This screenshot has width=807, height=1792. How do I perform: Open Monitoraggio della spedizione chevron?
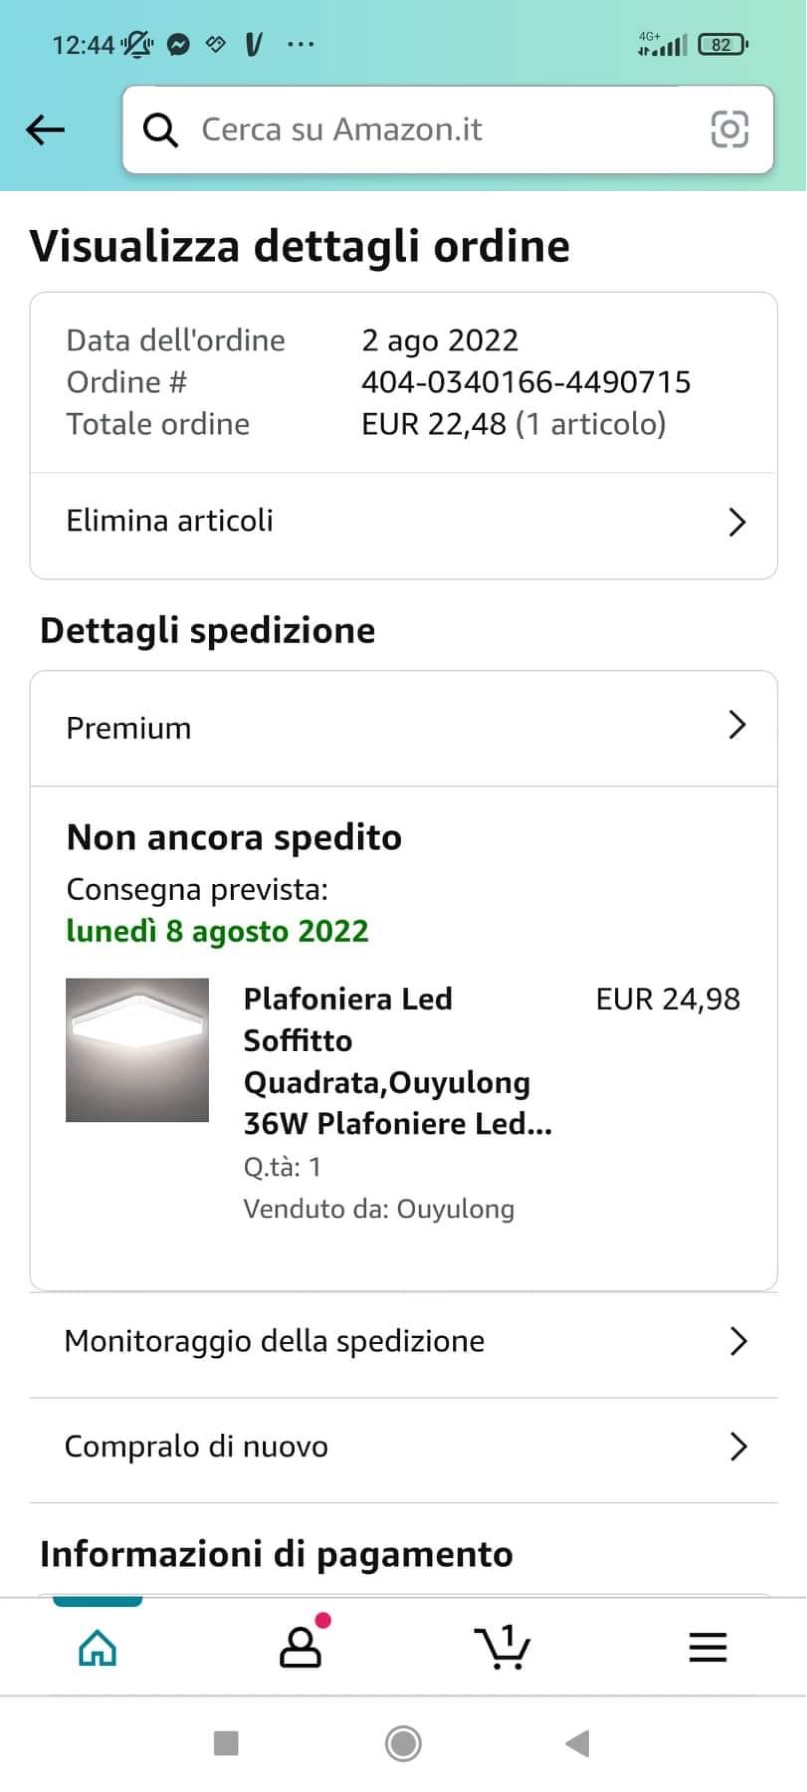point(738,1341)
